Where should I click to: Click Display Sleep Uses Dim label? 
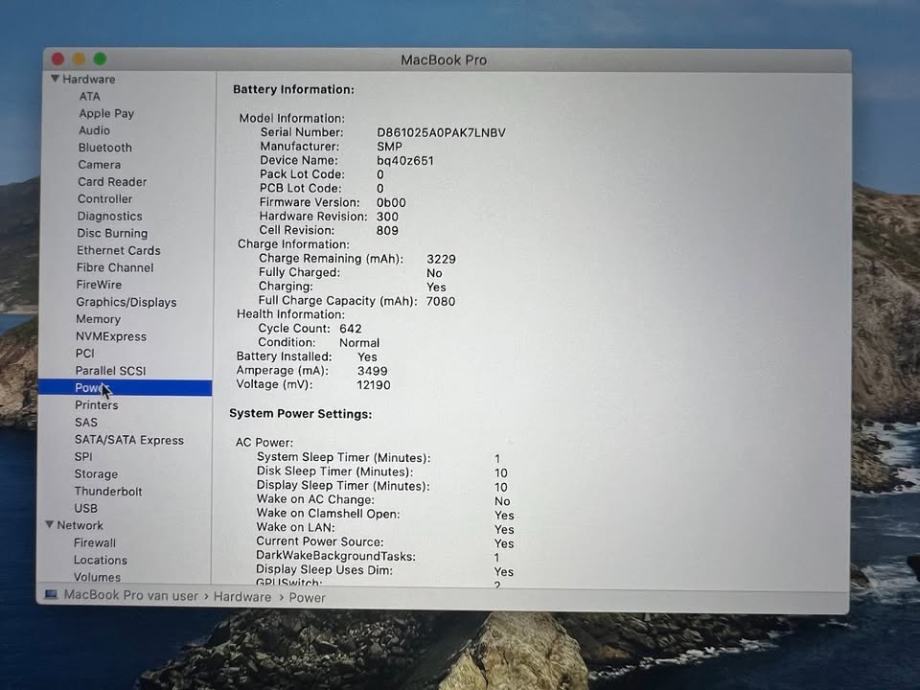[x=324, y=570]
